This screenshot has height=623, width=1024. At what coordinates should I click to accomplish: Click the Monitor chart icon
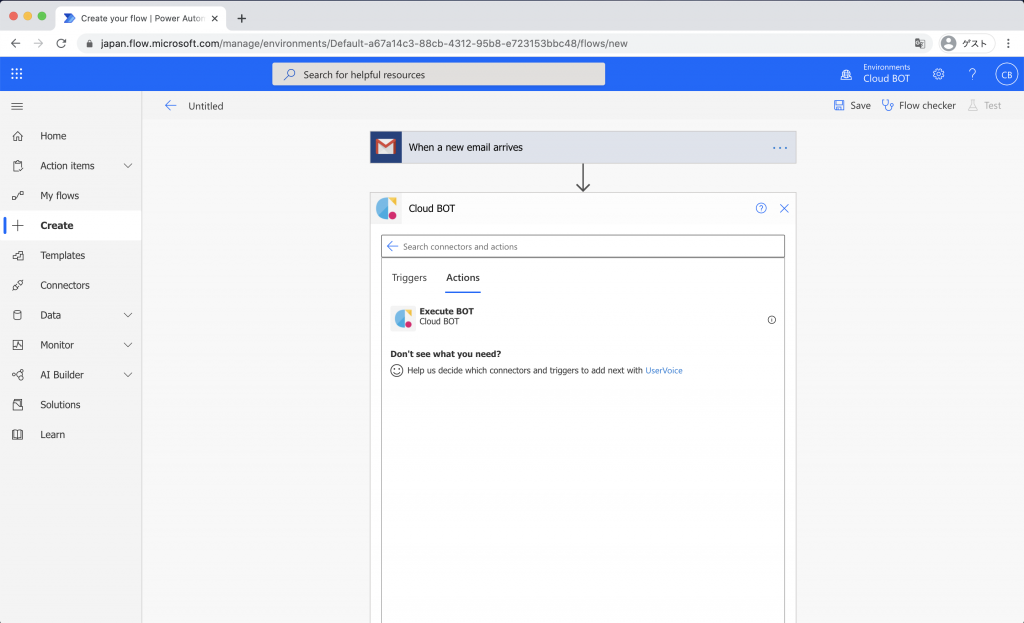click(x=18, y=345)
